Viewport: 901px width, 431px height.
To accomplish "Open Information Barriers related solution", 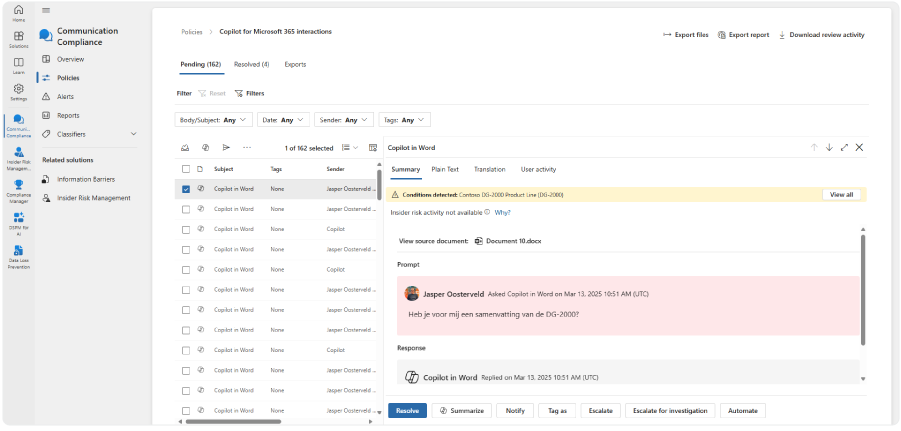I will [86, 179].
